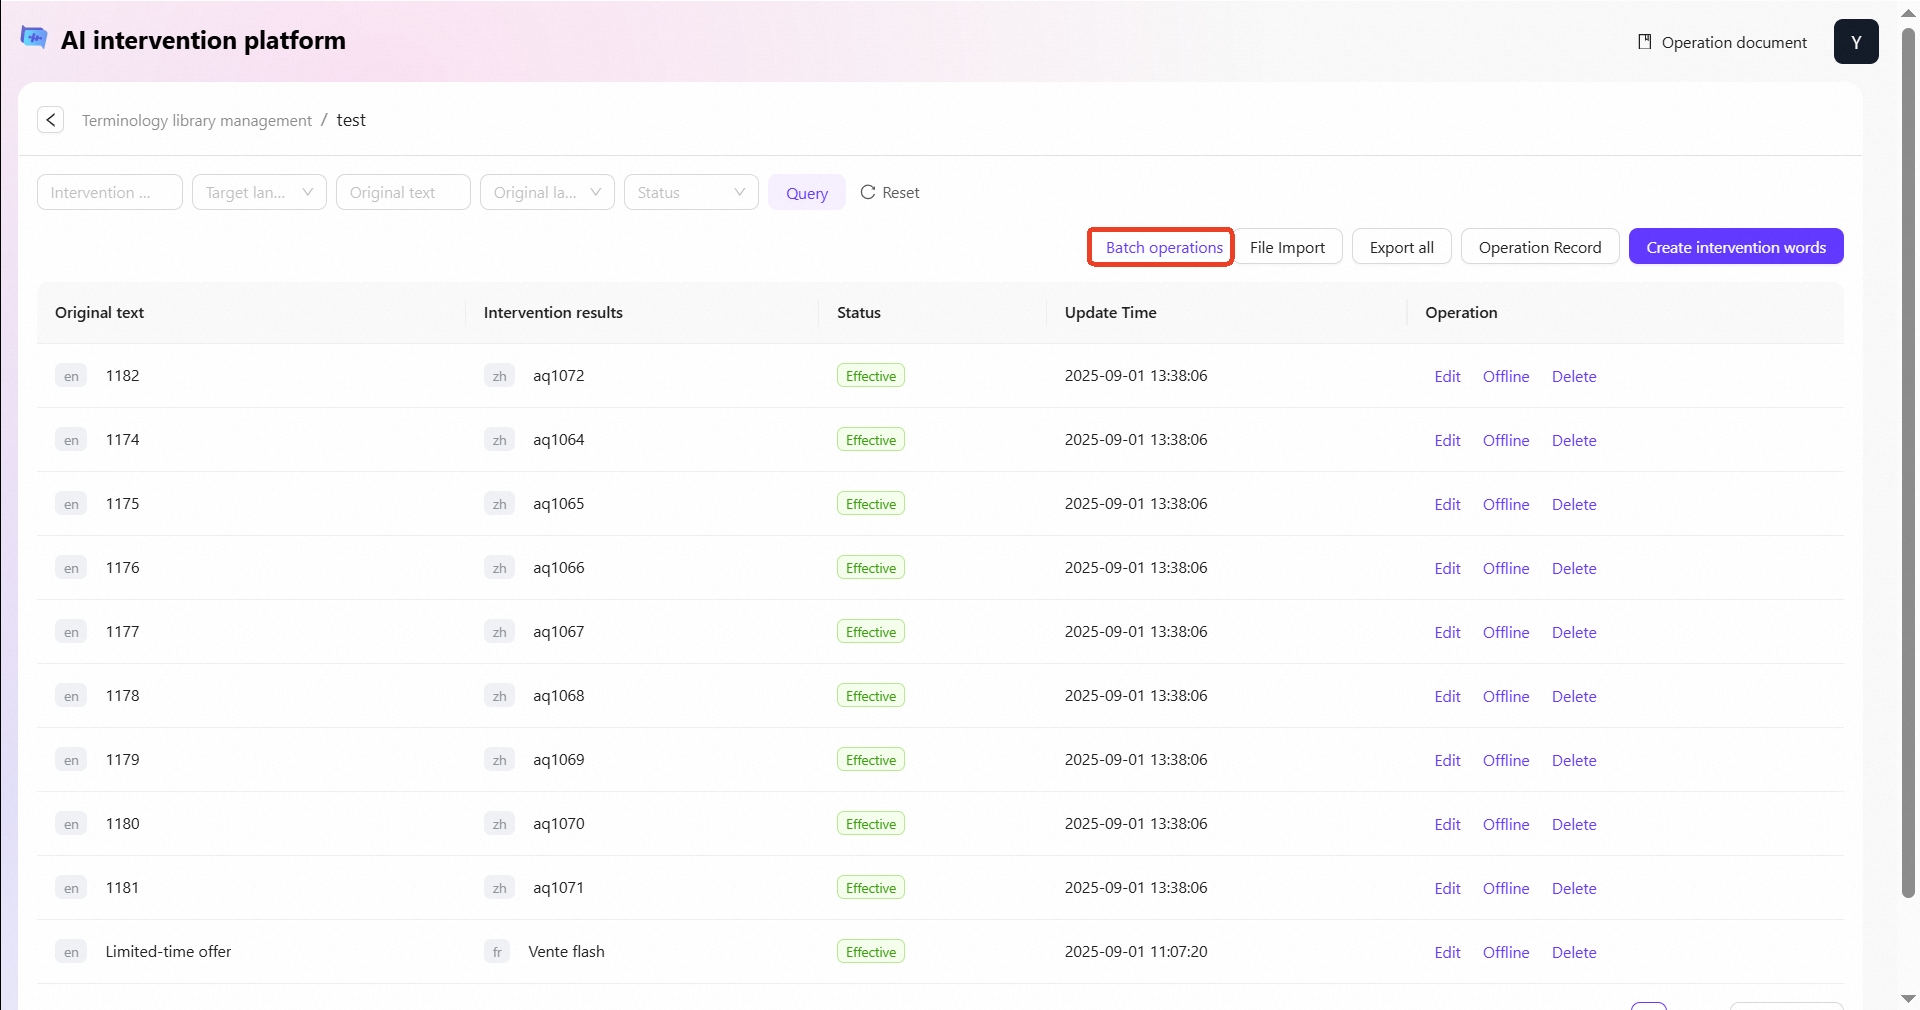Click the Batch operations button
This screenshot has width=1920, height=1010.
[1163, 247]
